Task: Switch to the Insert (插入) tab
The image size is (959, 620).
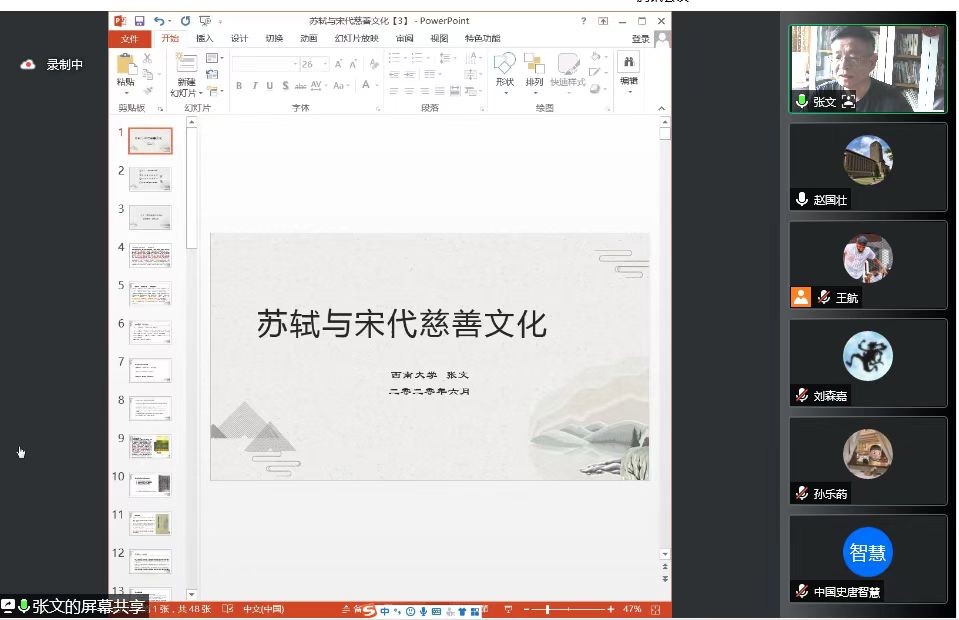Action: pos(205,39)
